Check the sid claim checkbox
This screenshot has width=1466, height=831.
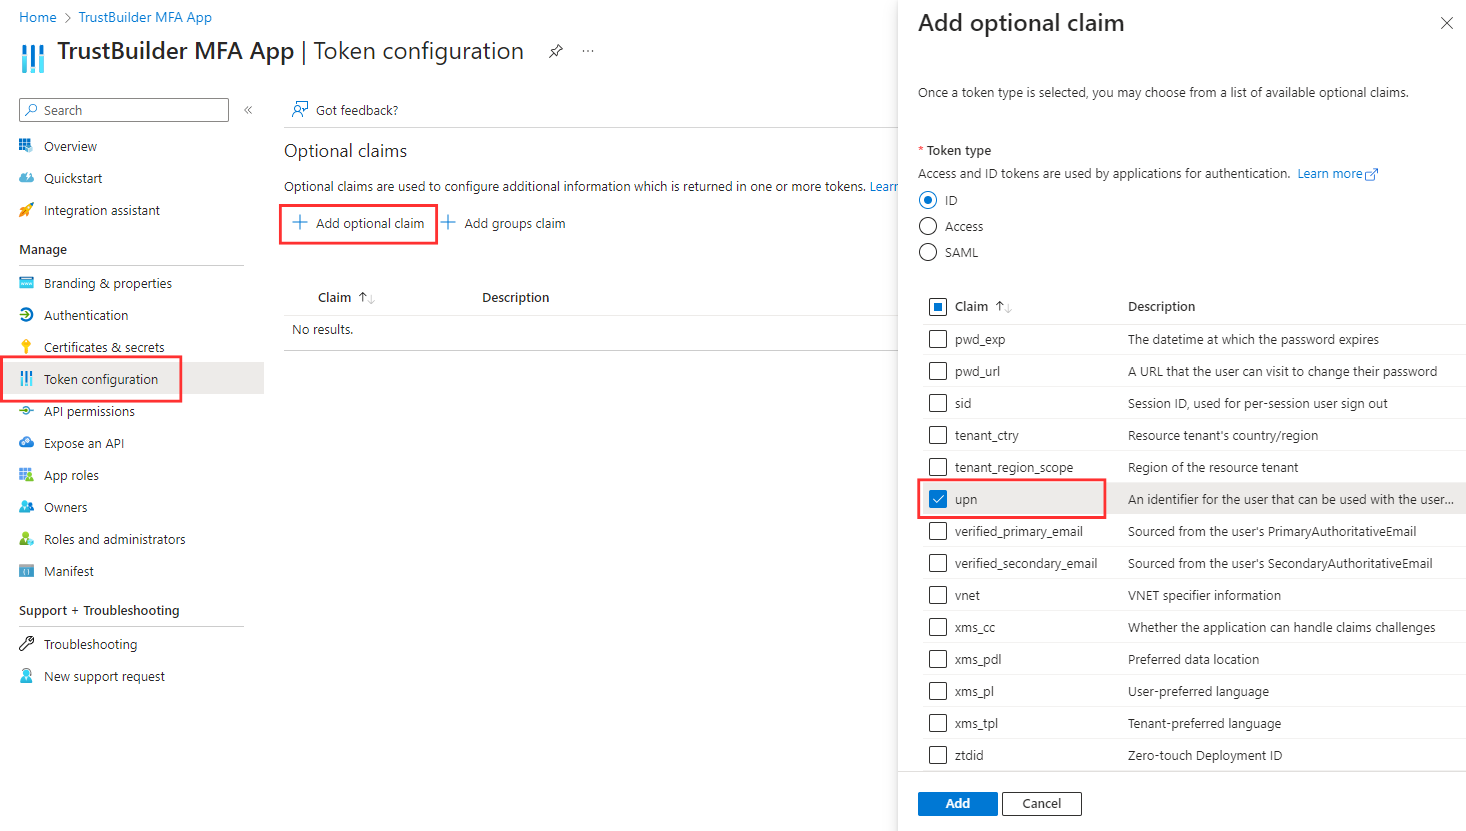pos(938,403)
